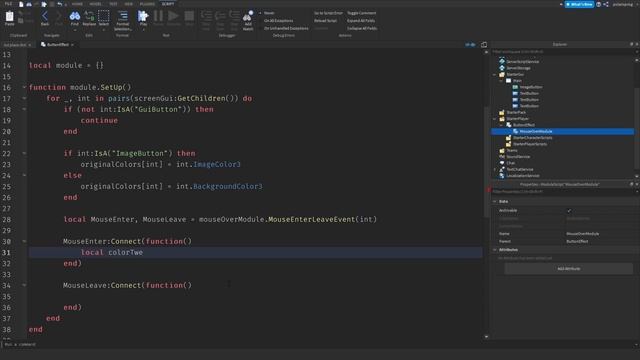
Task: Click the LocalizationService icon in Explorer
Action: pos(502,176)
